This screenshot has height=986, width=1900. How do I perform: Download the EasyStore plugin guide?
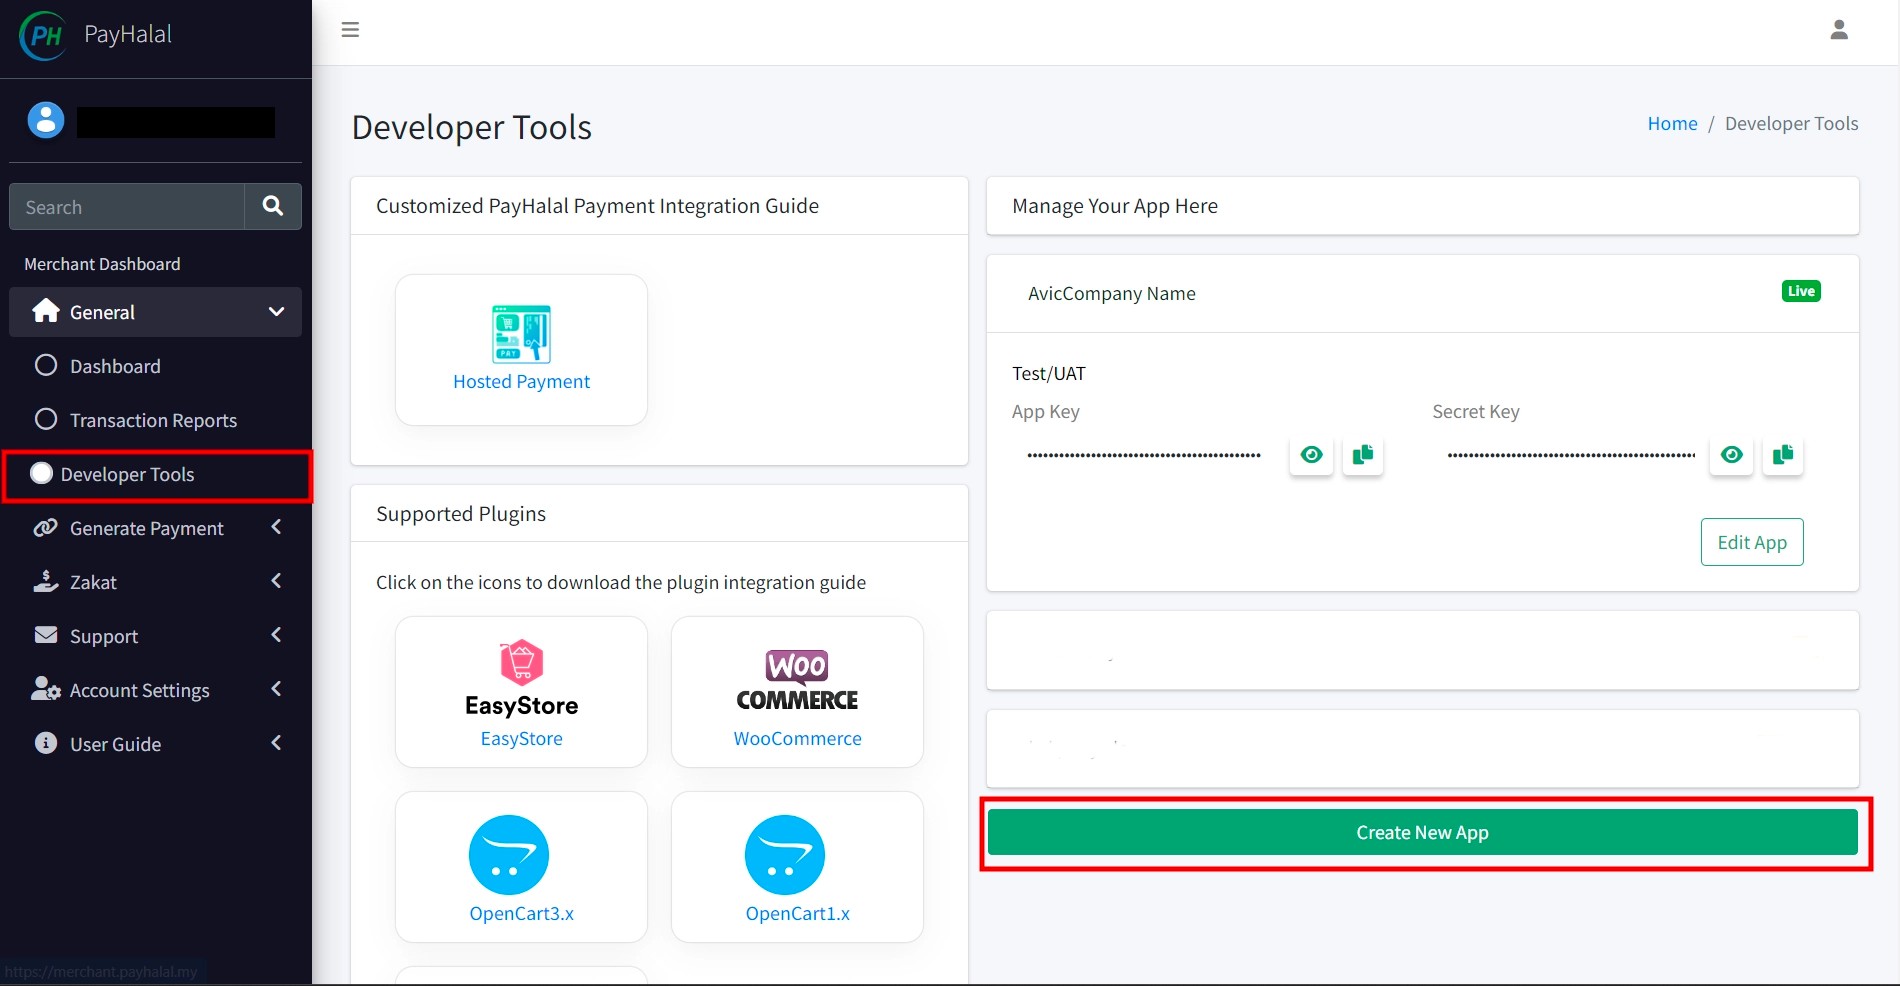tap(521, 692)
